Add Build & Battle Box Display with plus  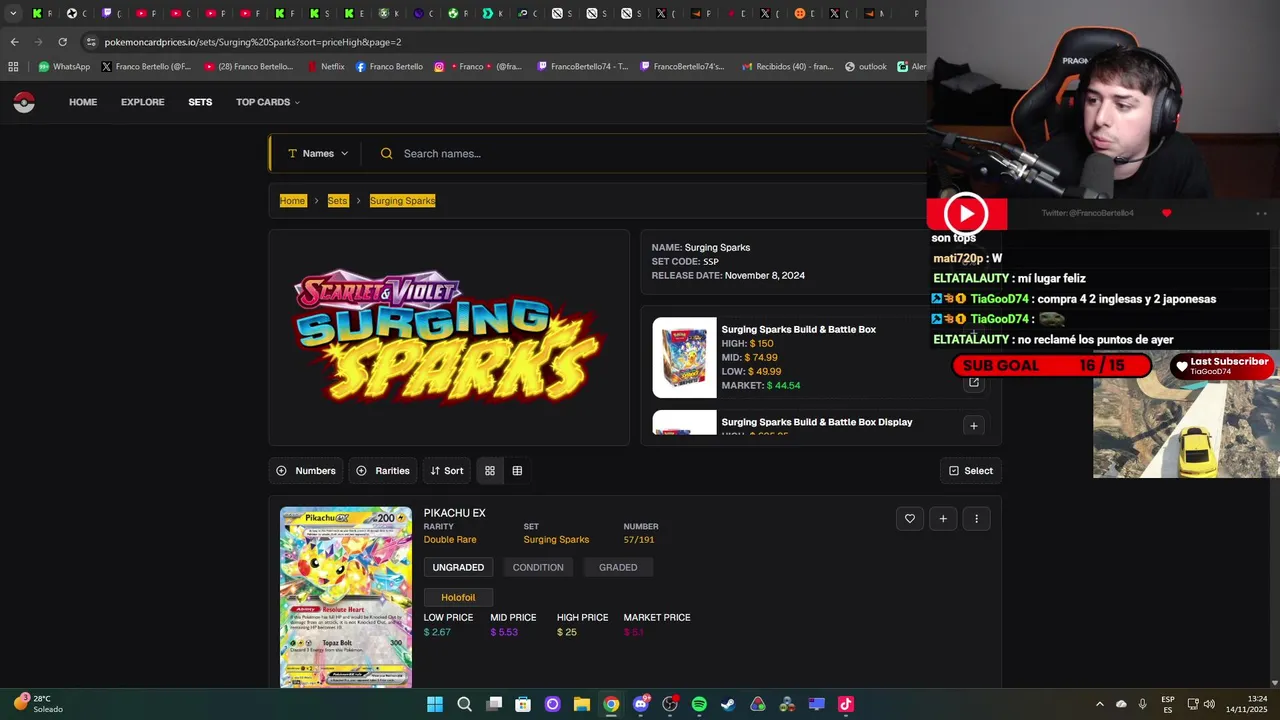coord(973,426)
